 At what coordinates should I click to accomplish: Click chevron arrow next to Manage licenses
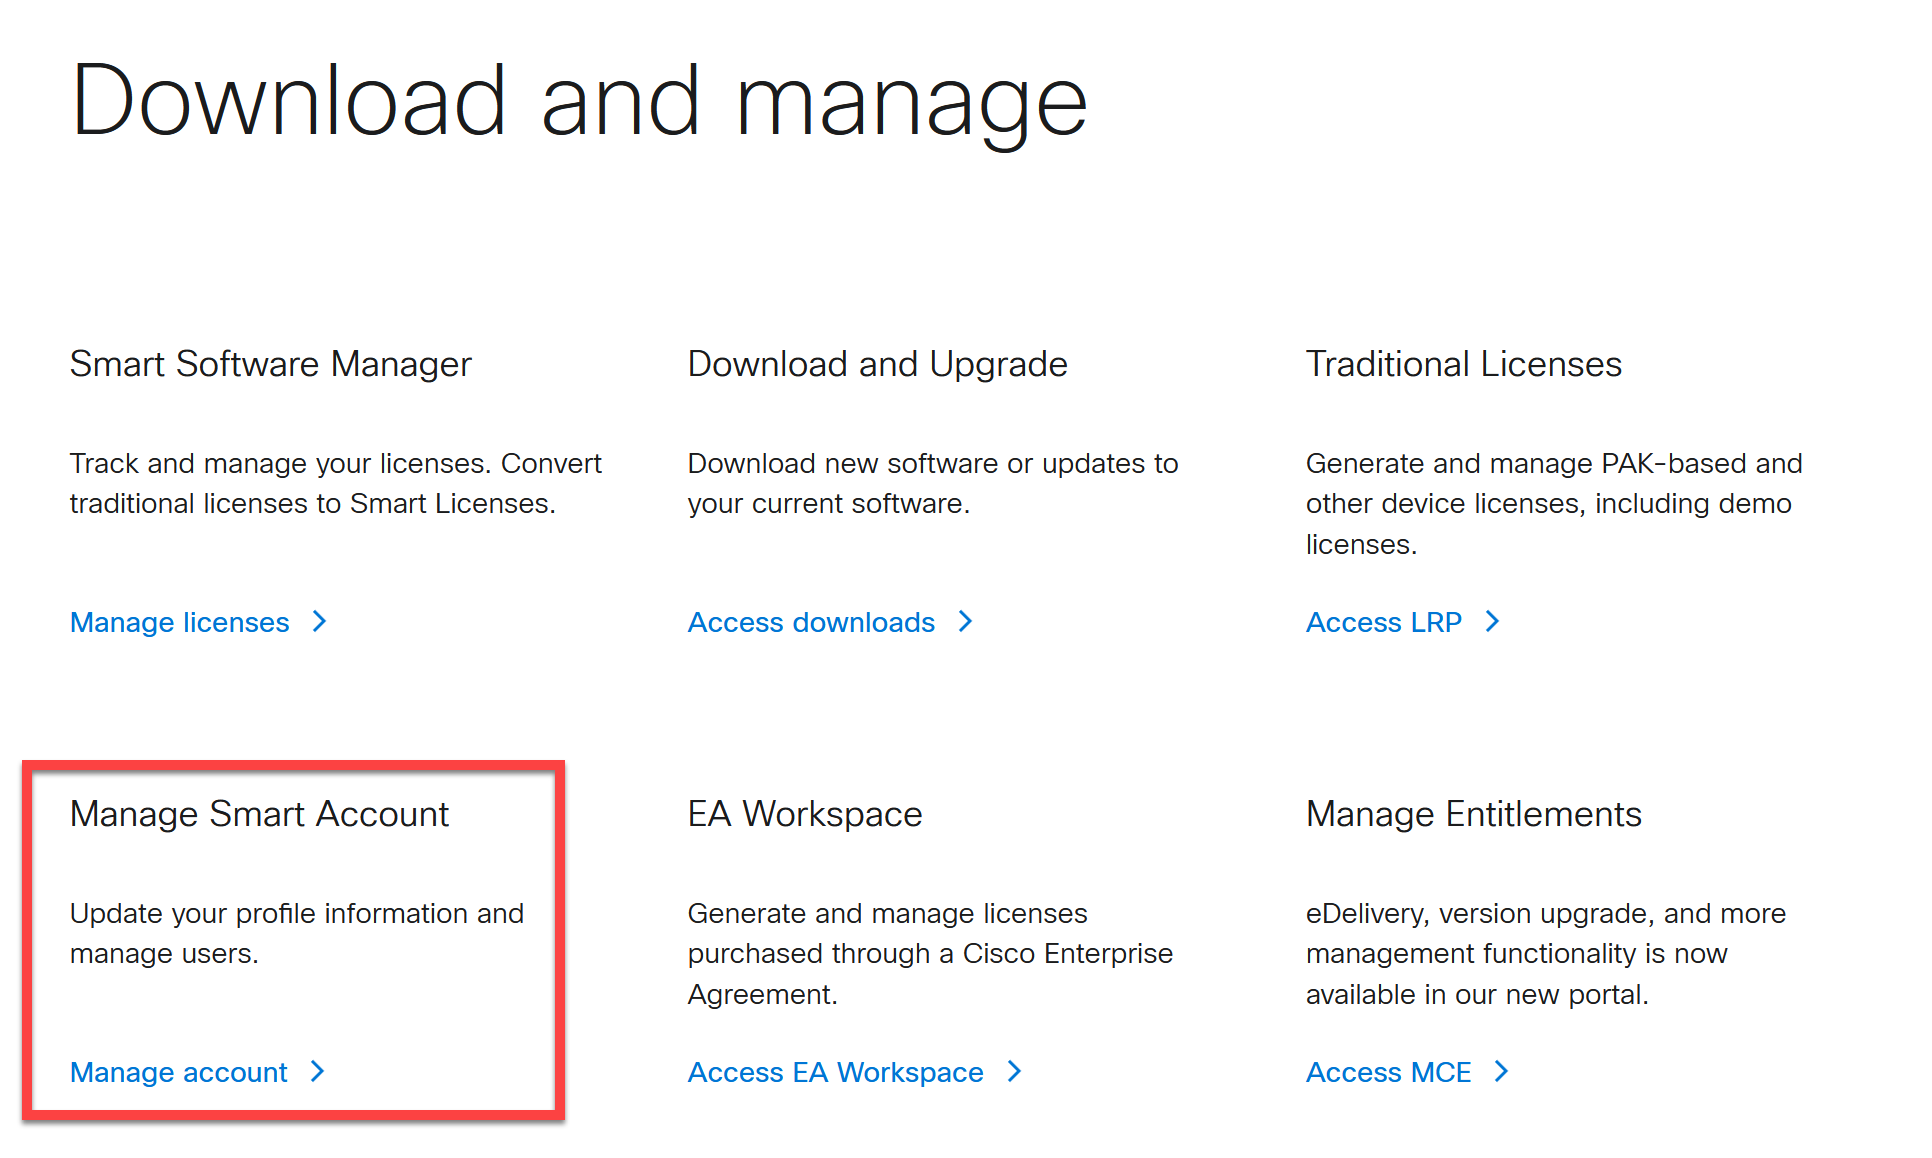[x=319, y=621]
